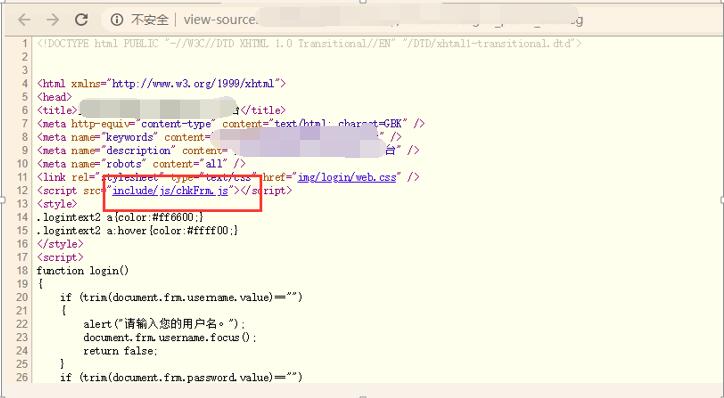This screenshot has width=724, height=398.
Task: Click the meta keywords line
Action: coord(219,137)
